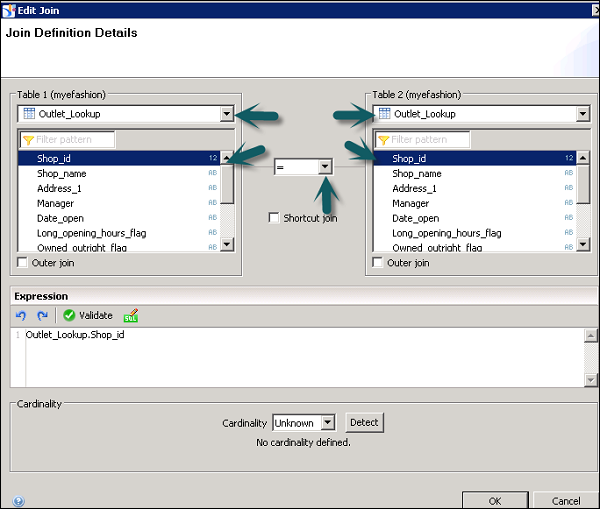Open the Table 1 Outlet_Lookup dropdown
600x509 pixels.
(227, 114)
